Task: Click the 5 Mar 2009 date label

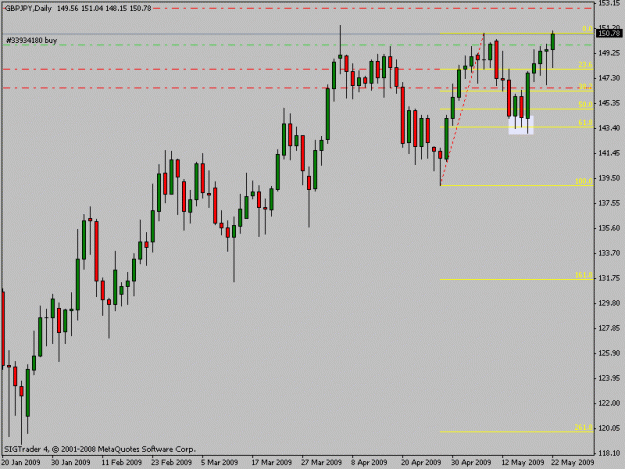Action: [x=220, y=463]
